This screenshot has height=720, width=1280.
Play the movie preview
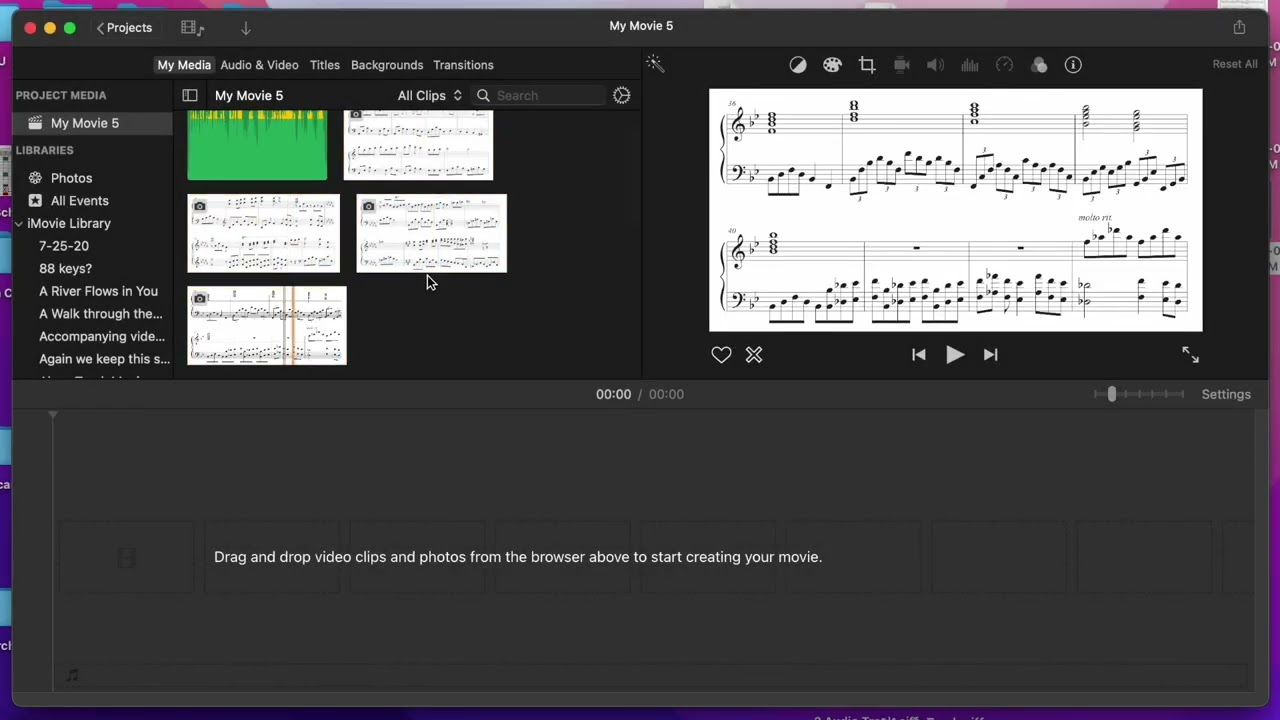tap(955, 354)
